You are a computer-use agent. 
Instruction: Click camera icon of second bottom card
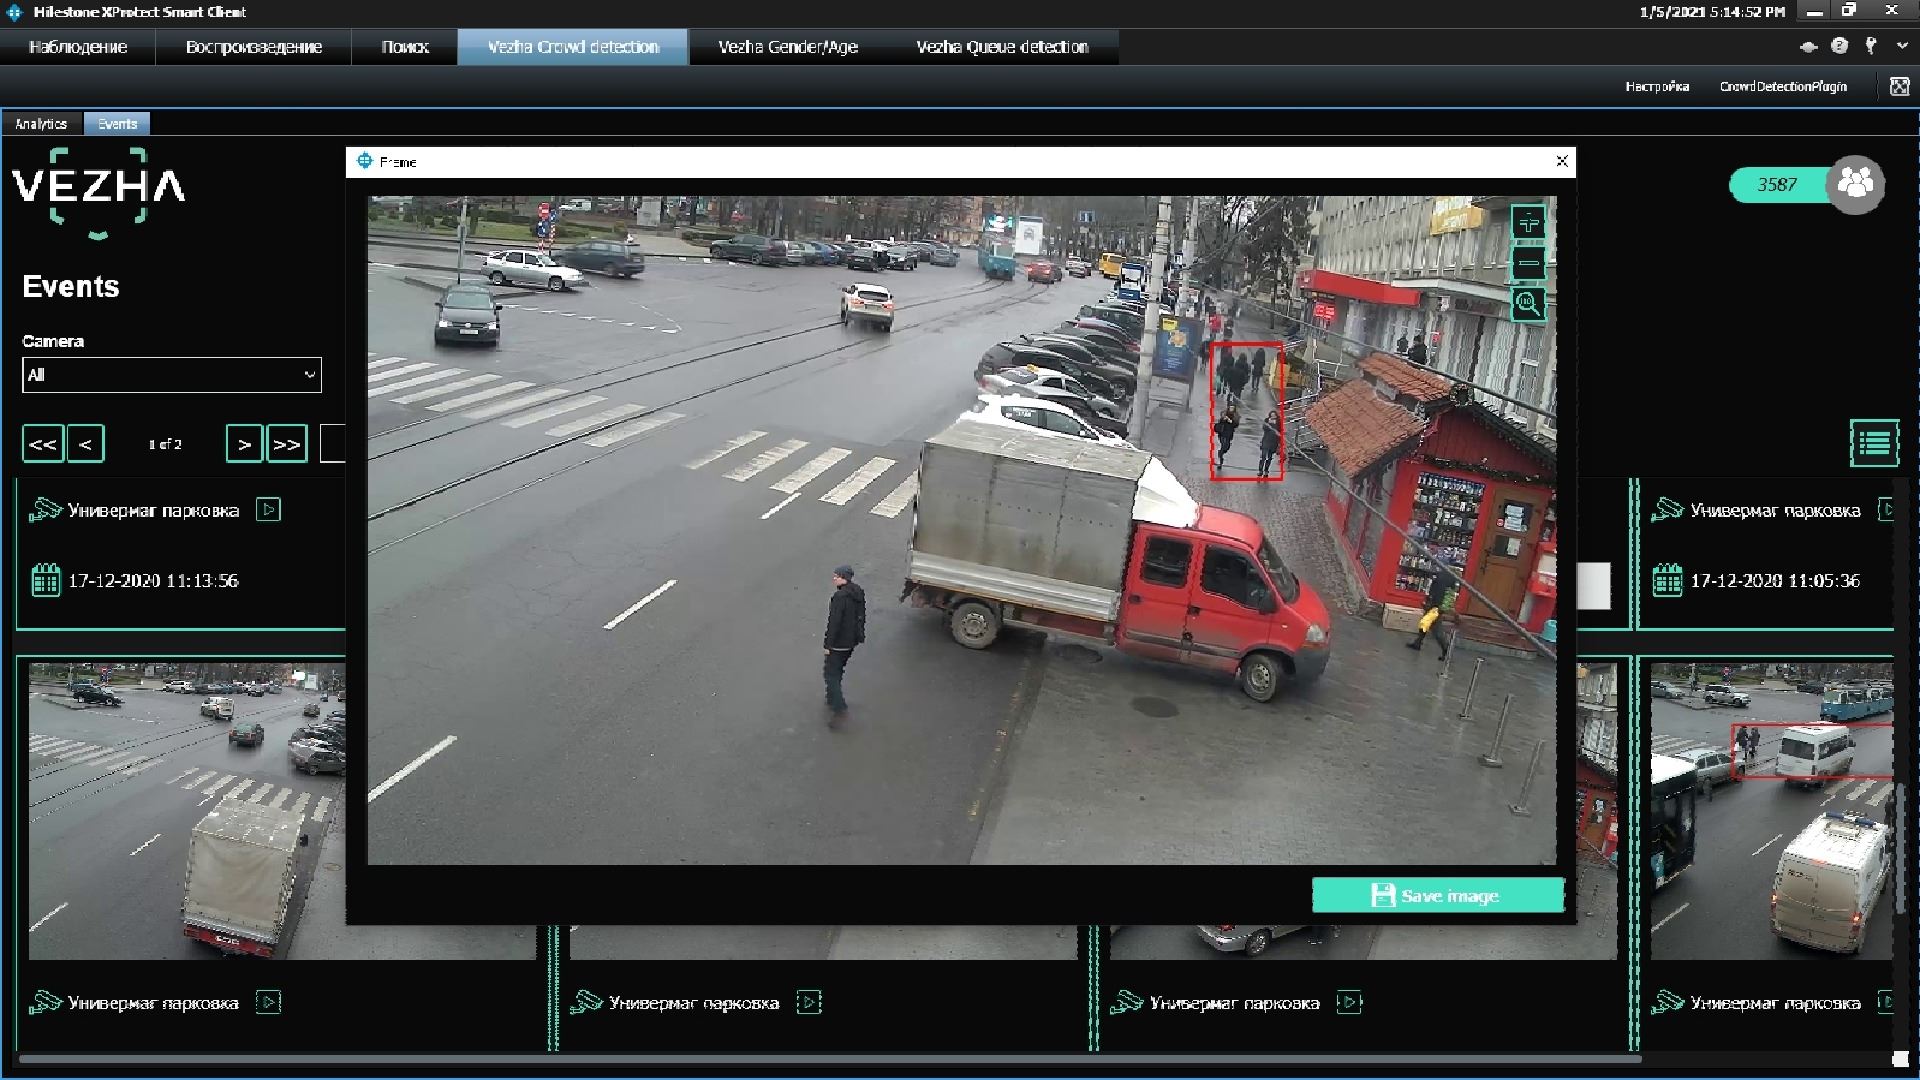tap(586, 1002)
